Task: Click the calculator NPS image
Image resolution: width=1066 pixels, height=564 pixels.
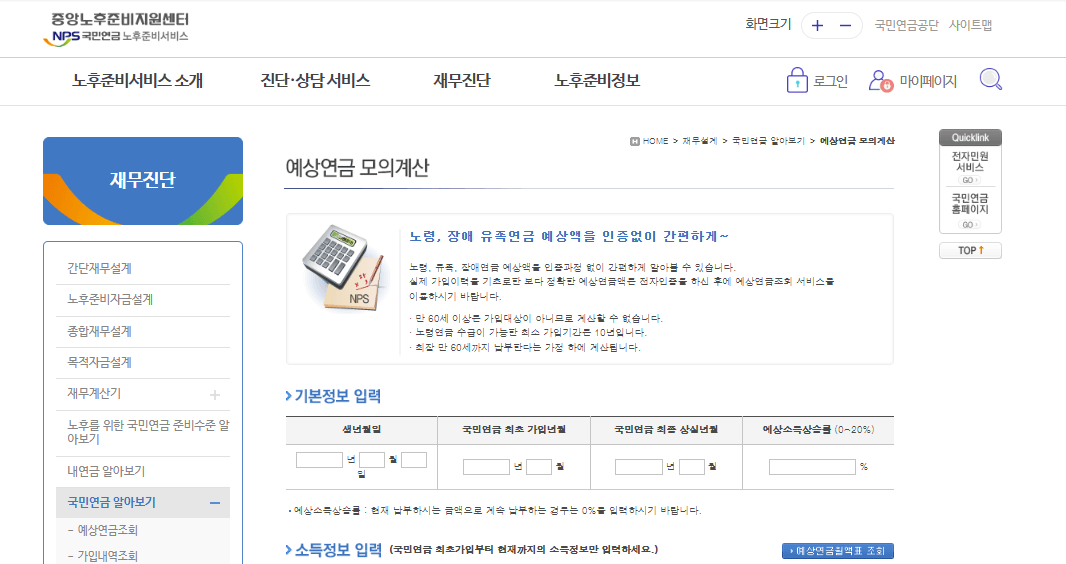Action: pos(343,267)
